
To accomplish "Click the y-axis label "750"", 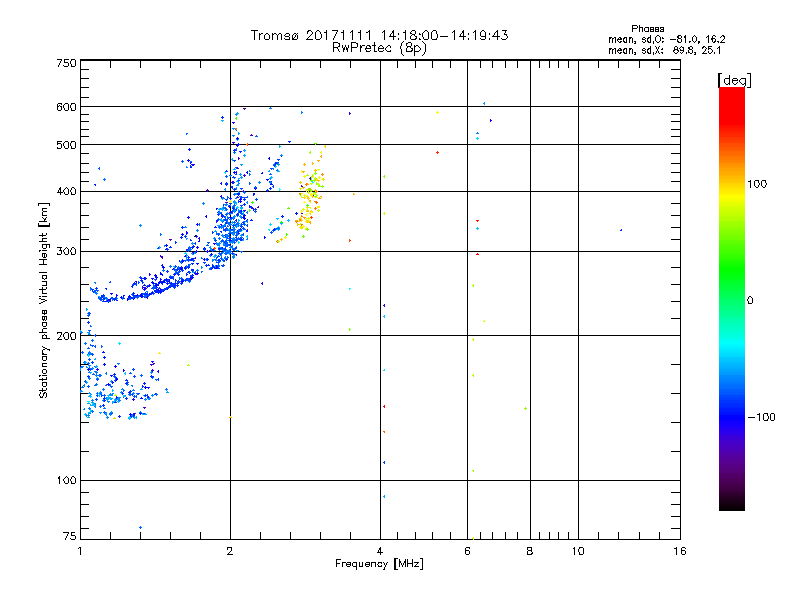I will pyautogui.click(x=66, y=63).
